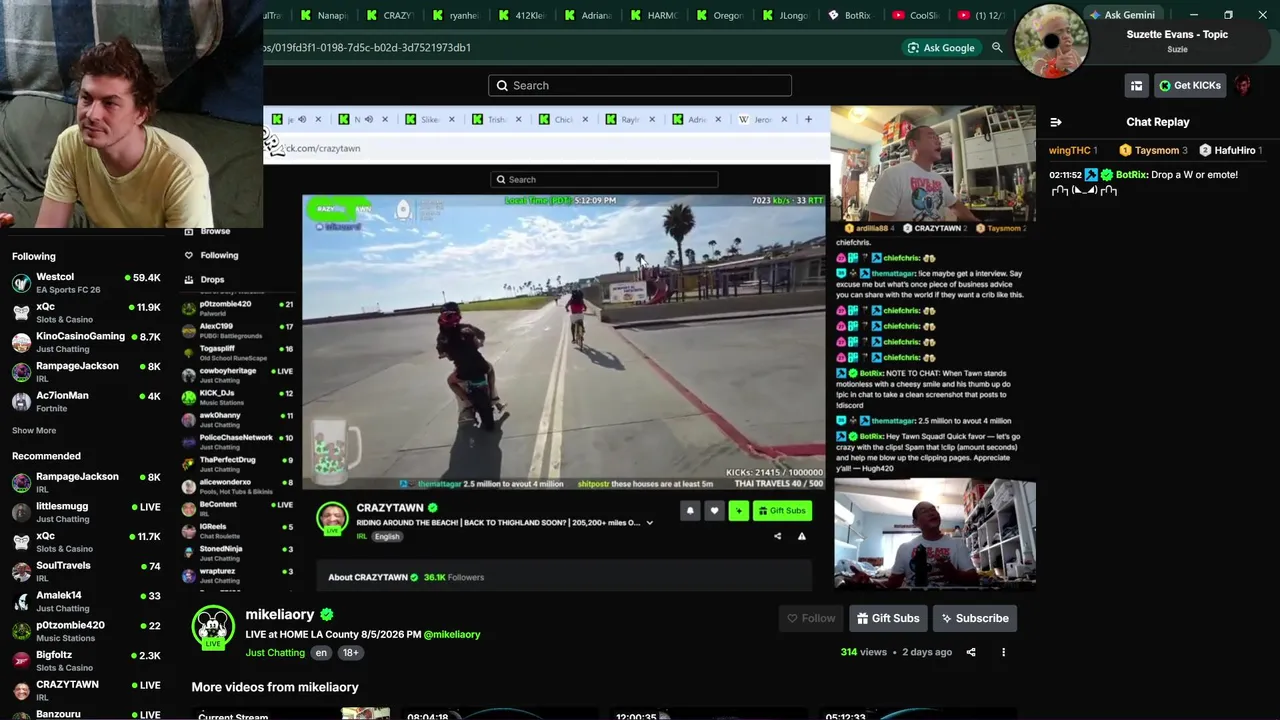Open the @mikeliaory mention link in the title
Screen dimensions: 1280x720
coord(452,635)
